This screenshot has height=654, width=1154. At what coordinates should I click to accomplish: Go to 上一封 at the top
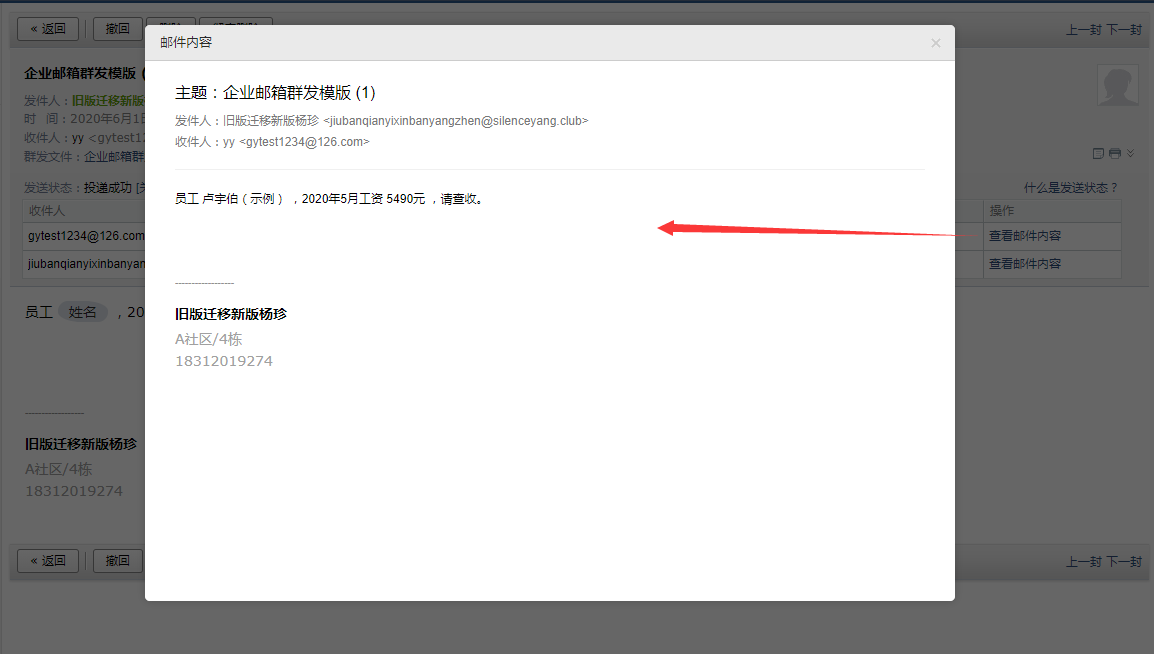coord(1084,29)
